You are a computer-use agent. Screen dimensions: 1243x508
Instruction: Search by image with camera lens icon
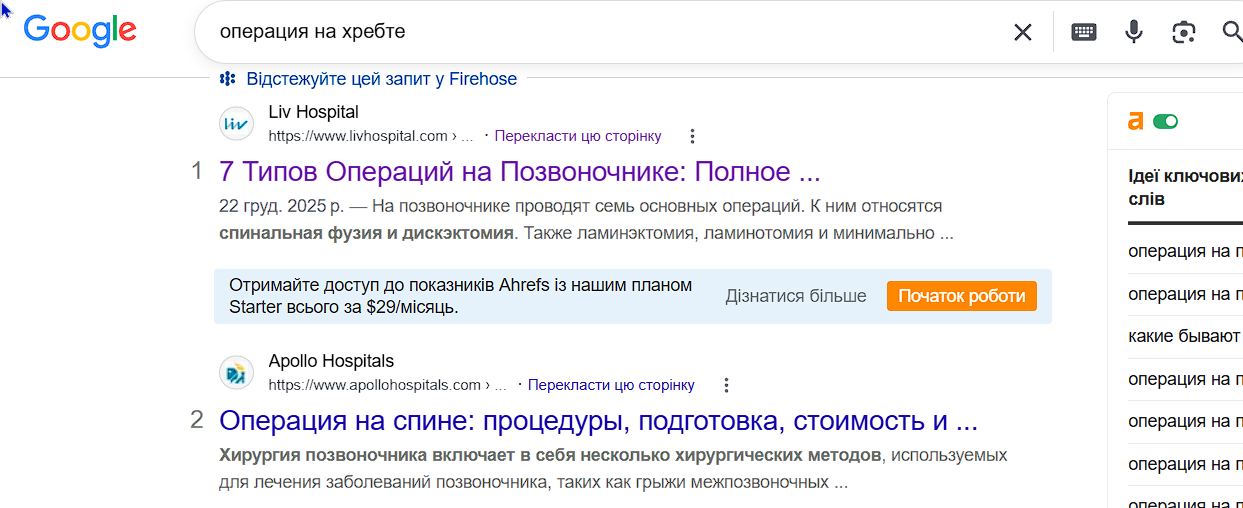coord(1184,32)
